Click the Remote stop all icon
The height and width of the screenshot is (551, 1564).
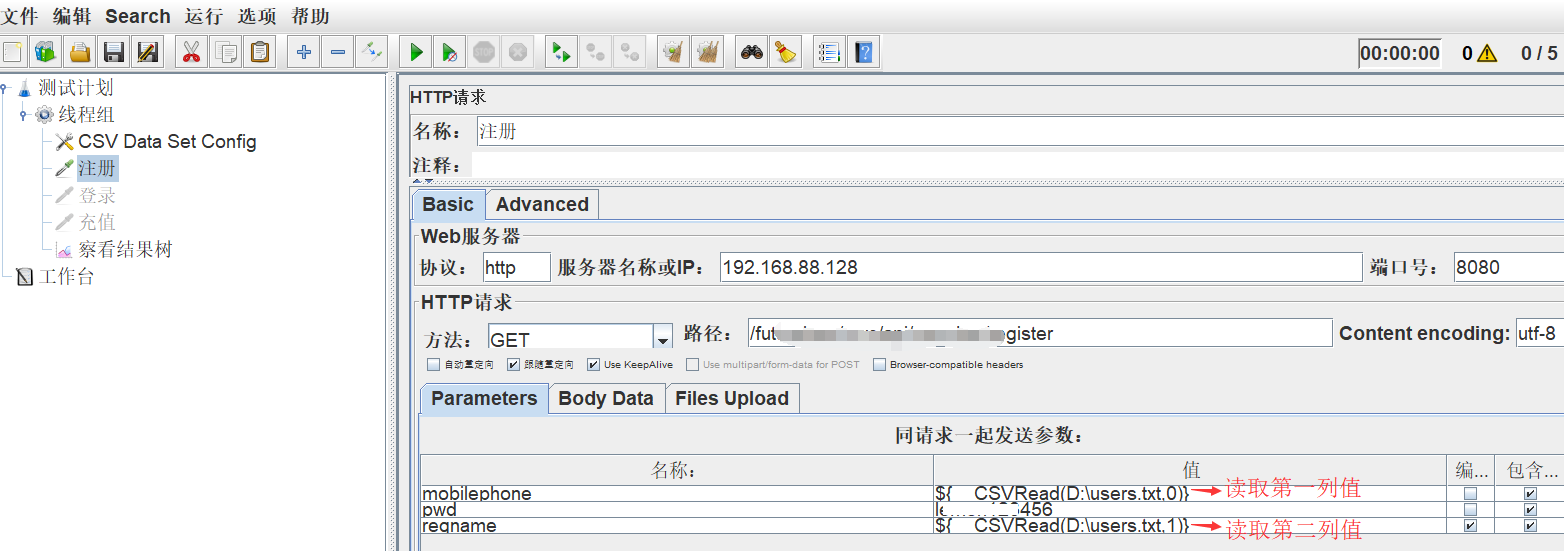tap(595, 52)
